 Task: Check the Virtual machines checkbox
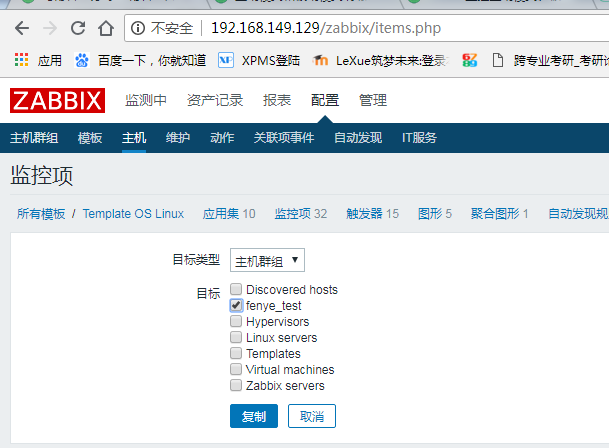(236, 369)
